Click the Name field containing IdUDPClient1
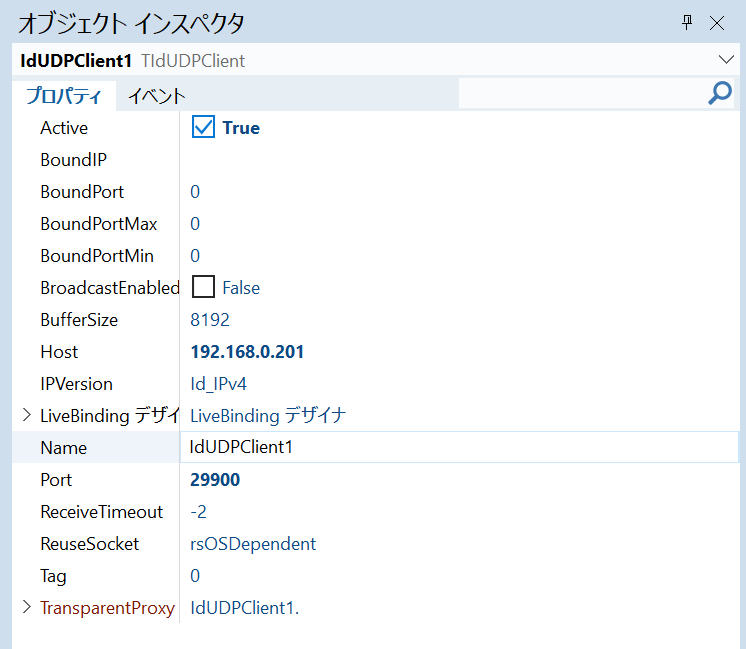This screenshot has height=649, width=746. click(460, 447)
